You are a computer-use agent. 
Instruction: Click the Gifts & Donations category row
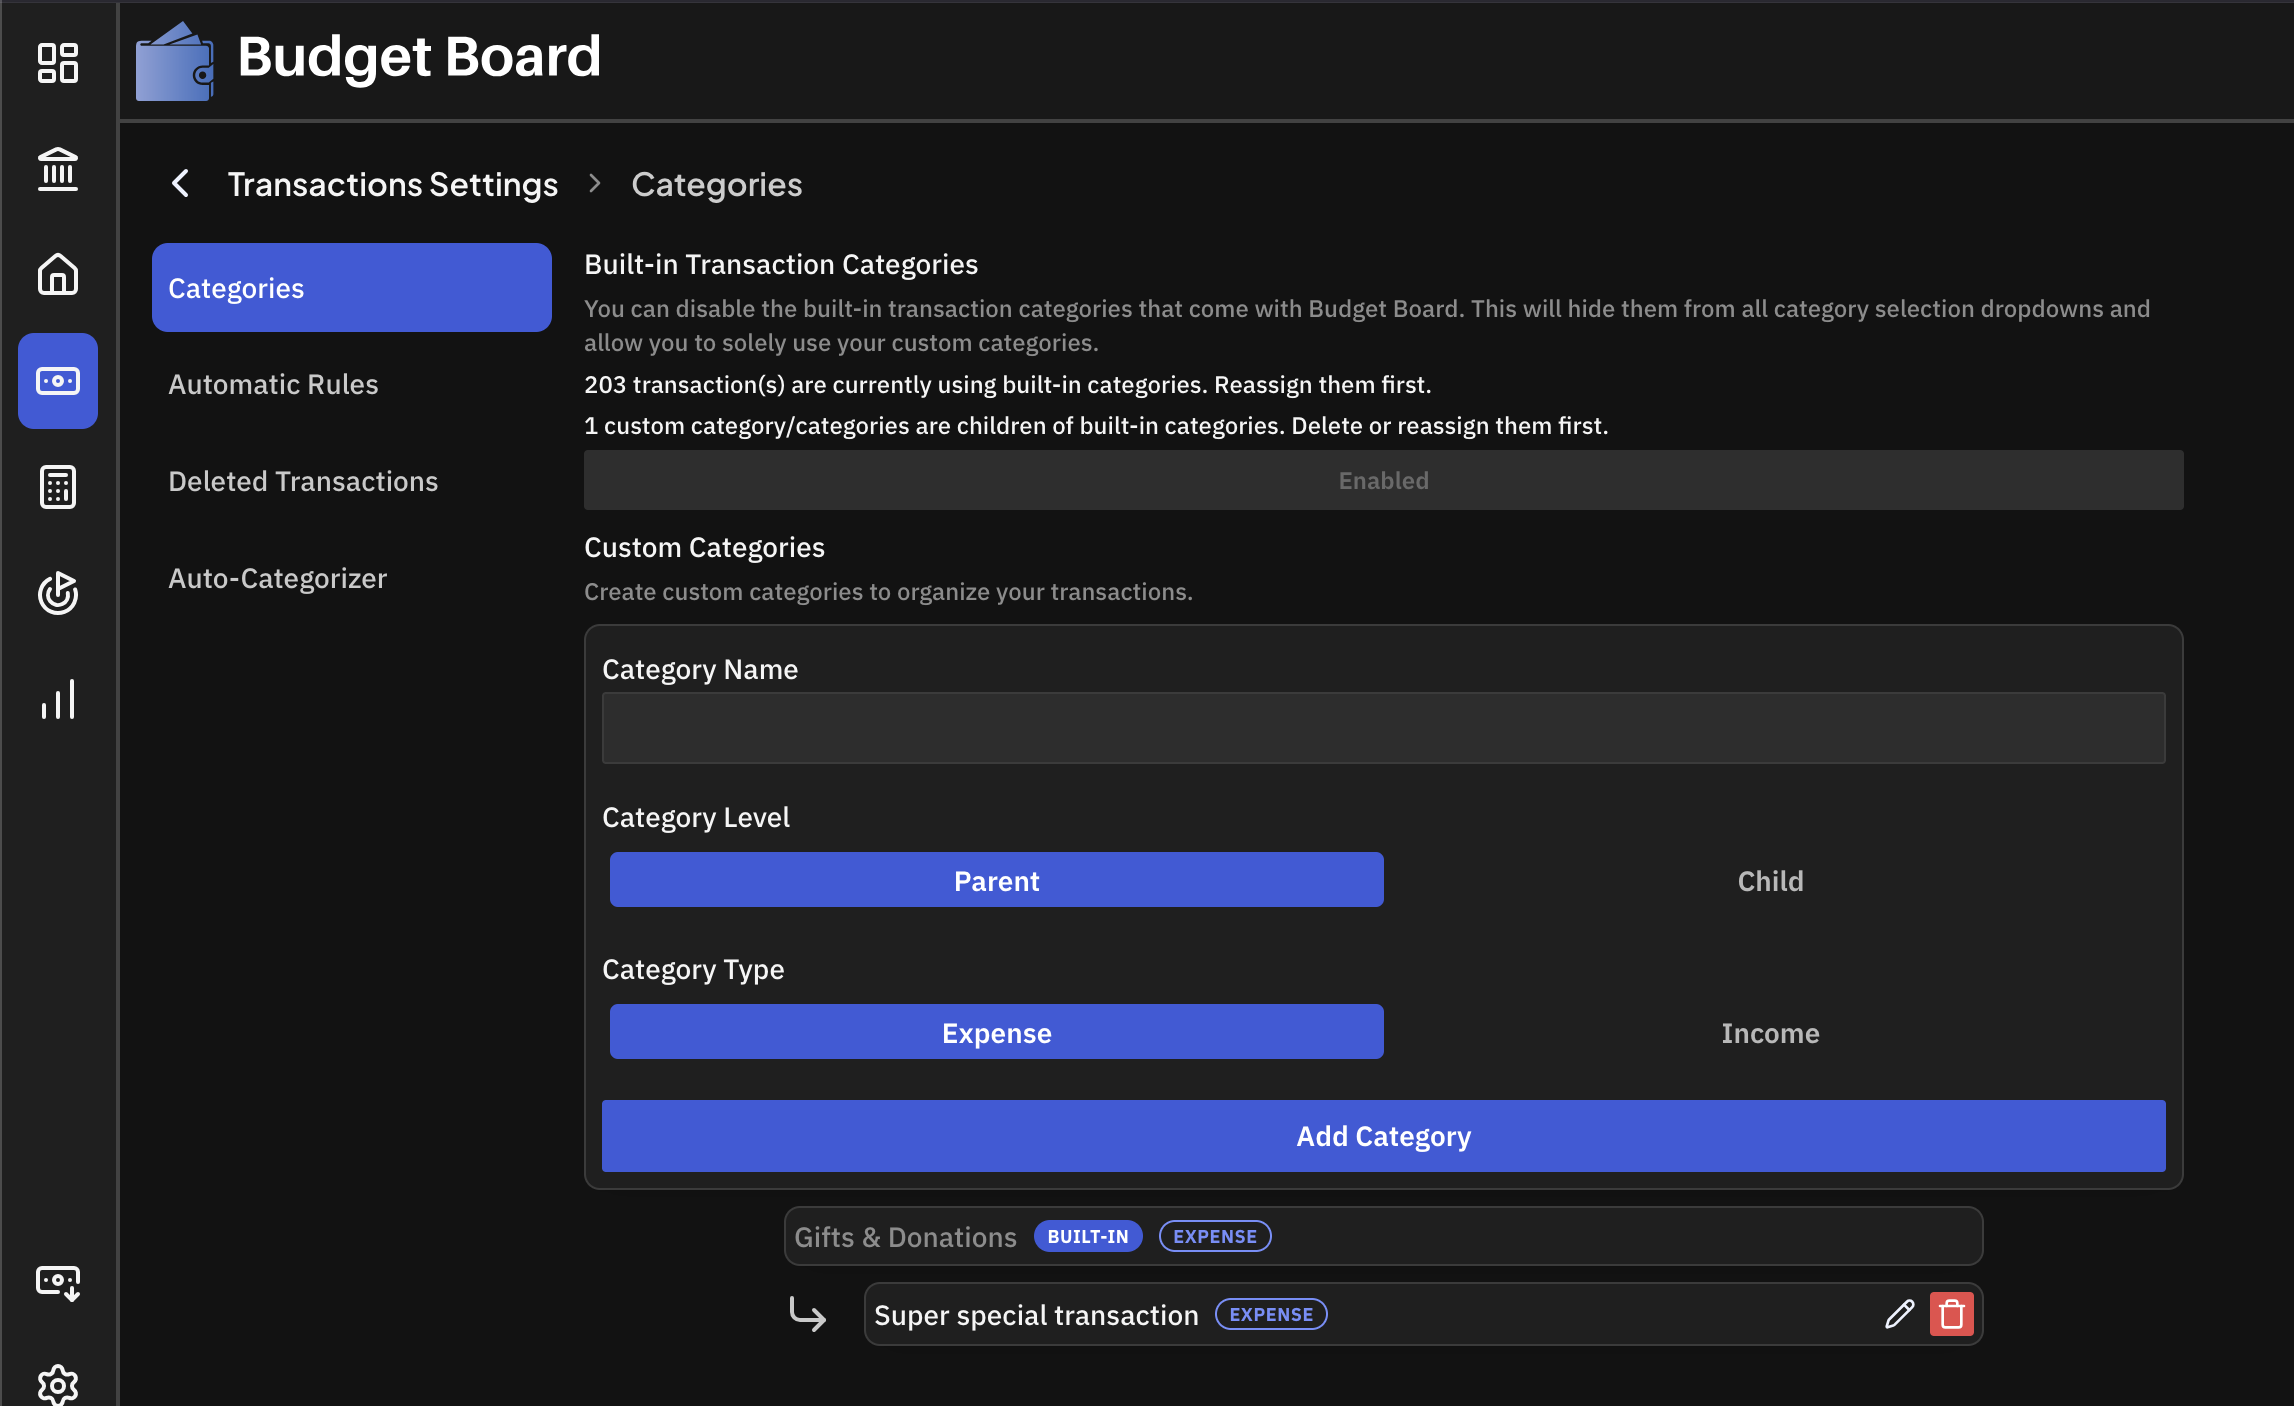1384,1236
